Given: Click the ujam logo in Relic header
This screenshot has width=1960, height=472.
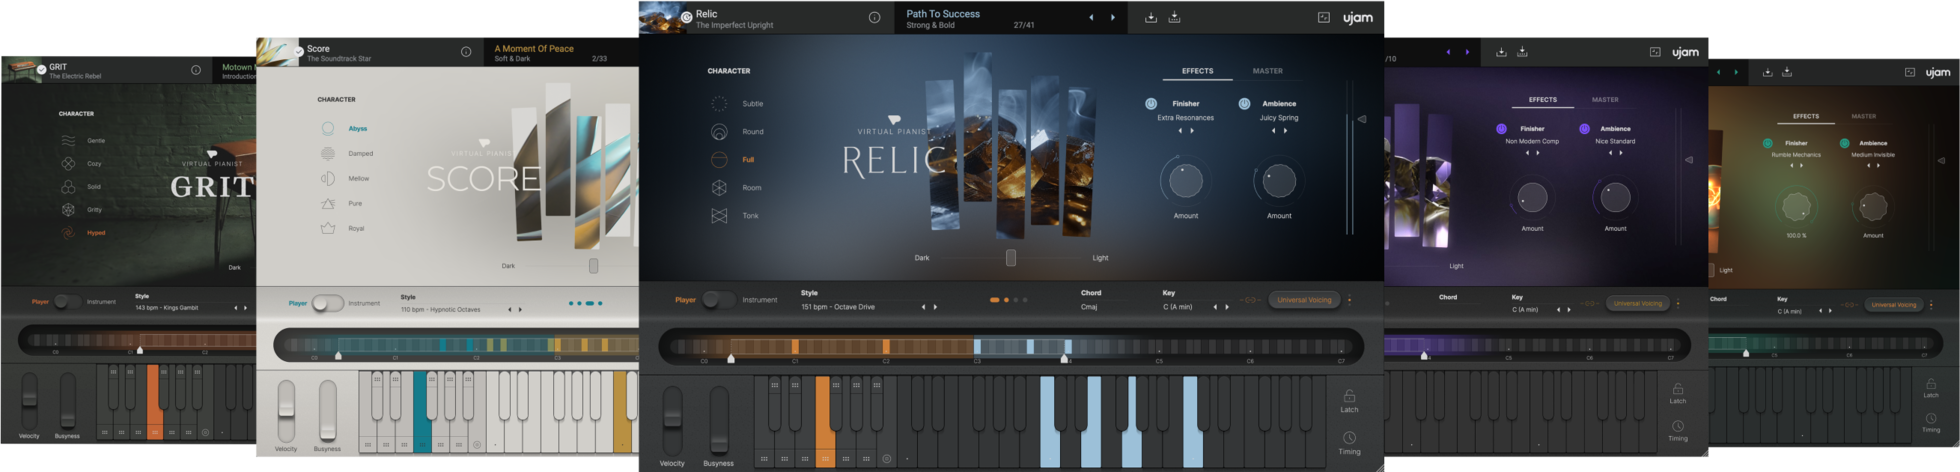Looking at the screenshot, I should (1357, 18).
